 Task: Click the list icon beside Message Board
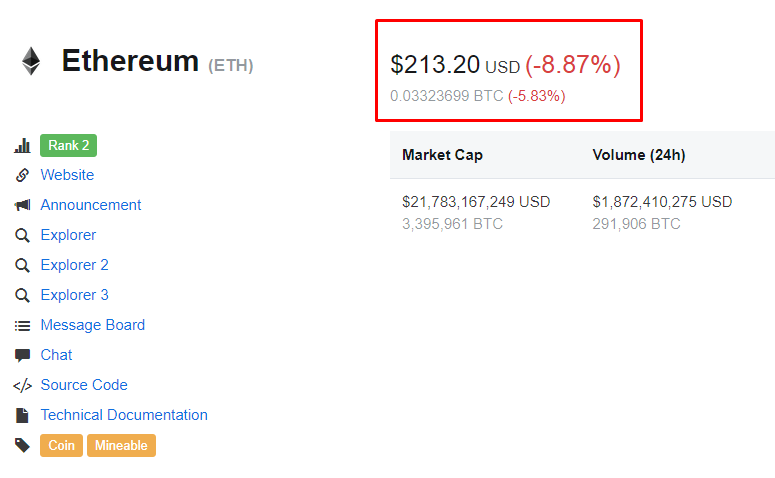click(22, 326)
